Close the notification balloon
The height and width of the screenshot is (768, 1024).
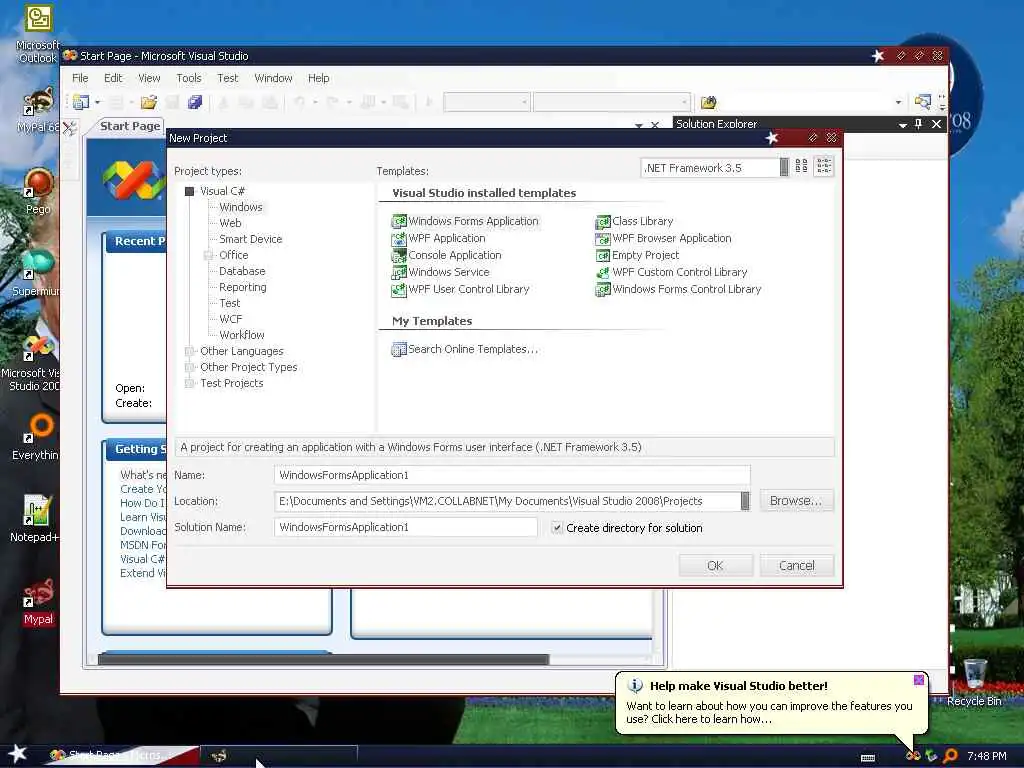(x=918, y=680)
